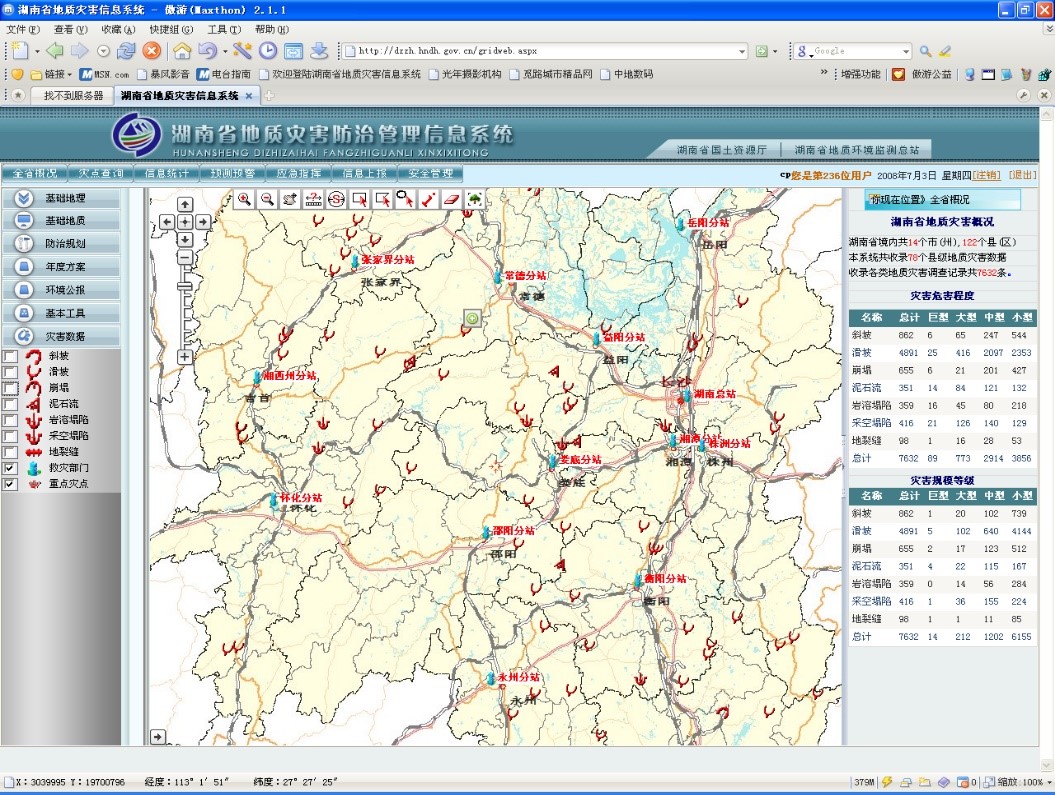1055x795 pixels.
Task: Enable the 滑坡 layer checkbox
Action: pyautogui.click(x=10, y=372)
